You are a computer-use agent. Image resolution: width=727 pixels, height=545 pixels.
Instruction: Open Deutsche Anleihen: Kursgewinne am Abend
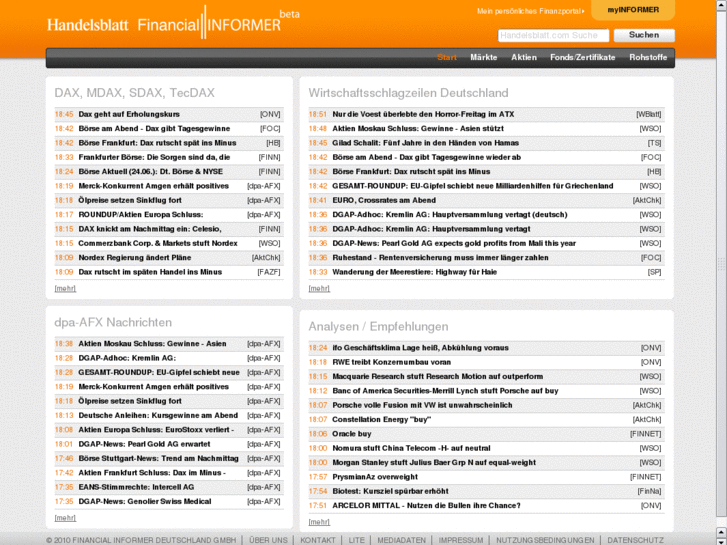158,416
